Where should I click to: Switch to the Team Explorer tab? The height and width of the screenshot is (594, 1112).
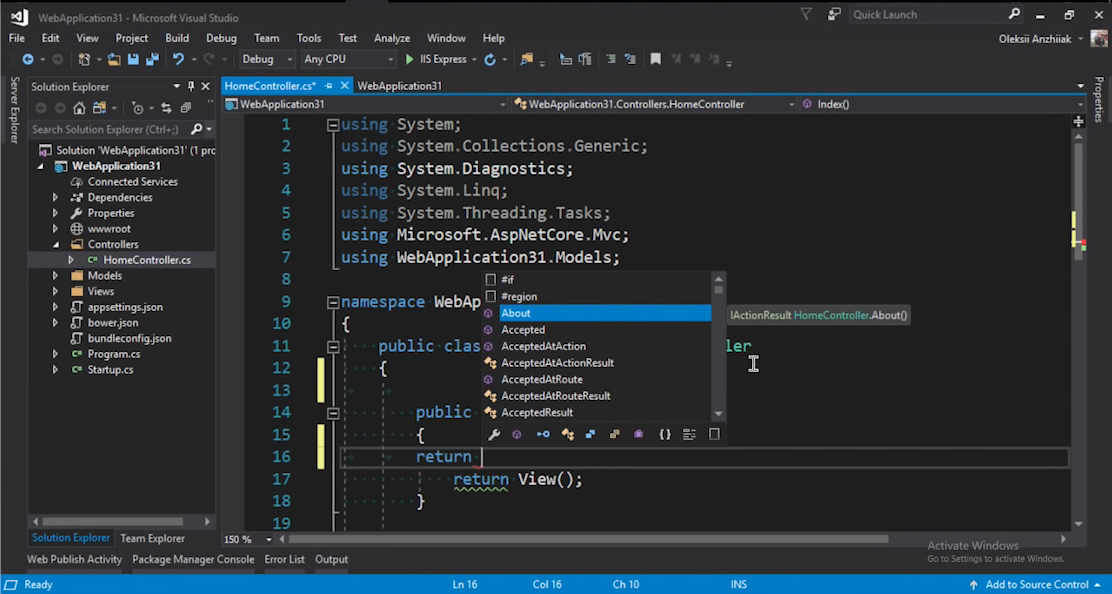pyautogui.click(x=152, y=538)
